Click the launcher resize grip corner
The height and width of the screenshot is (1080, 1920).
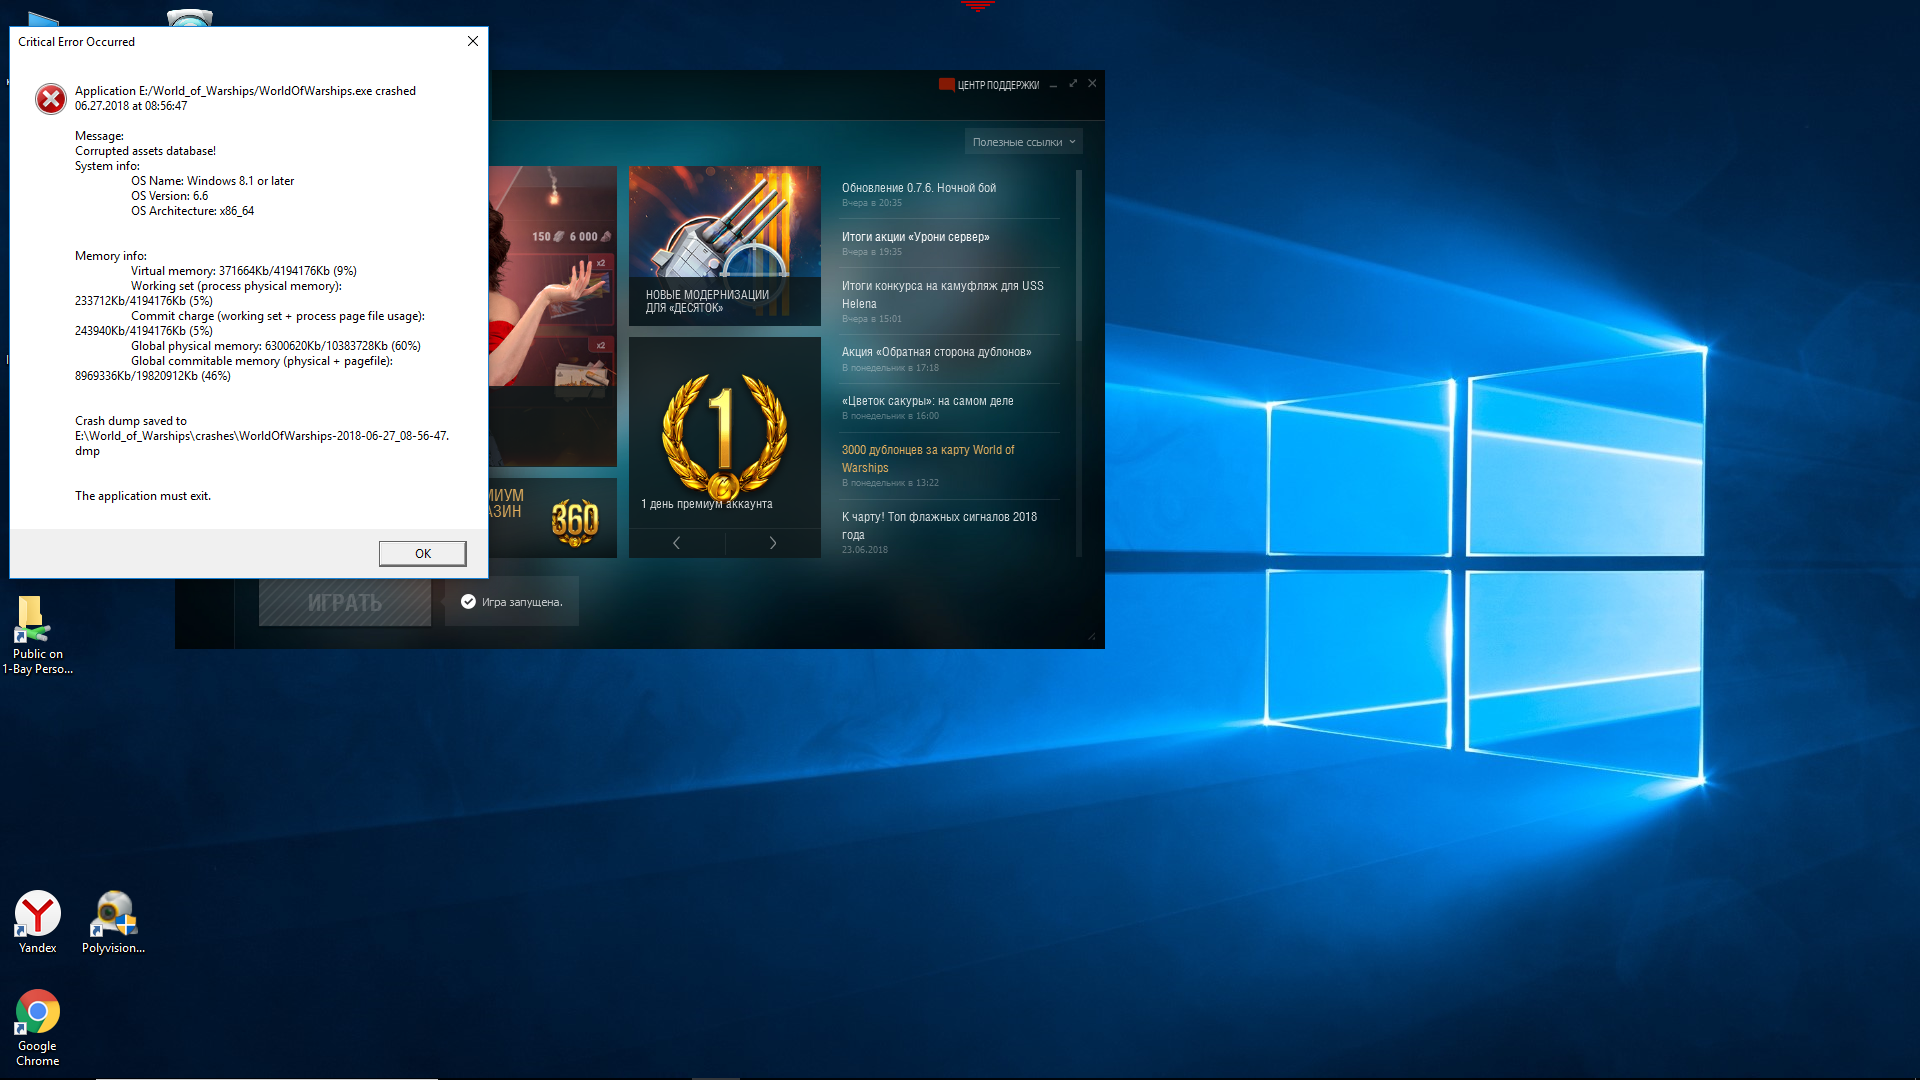coord(1092,636)
